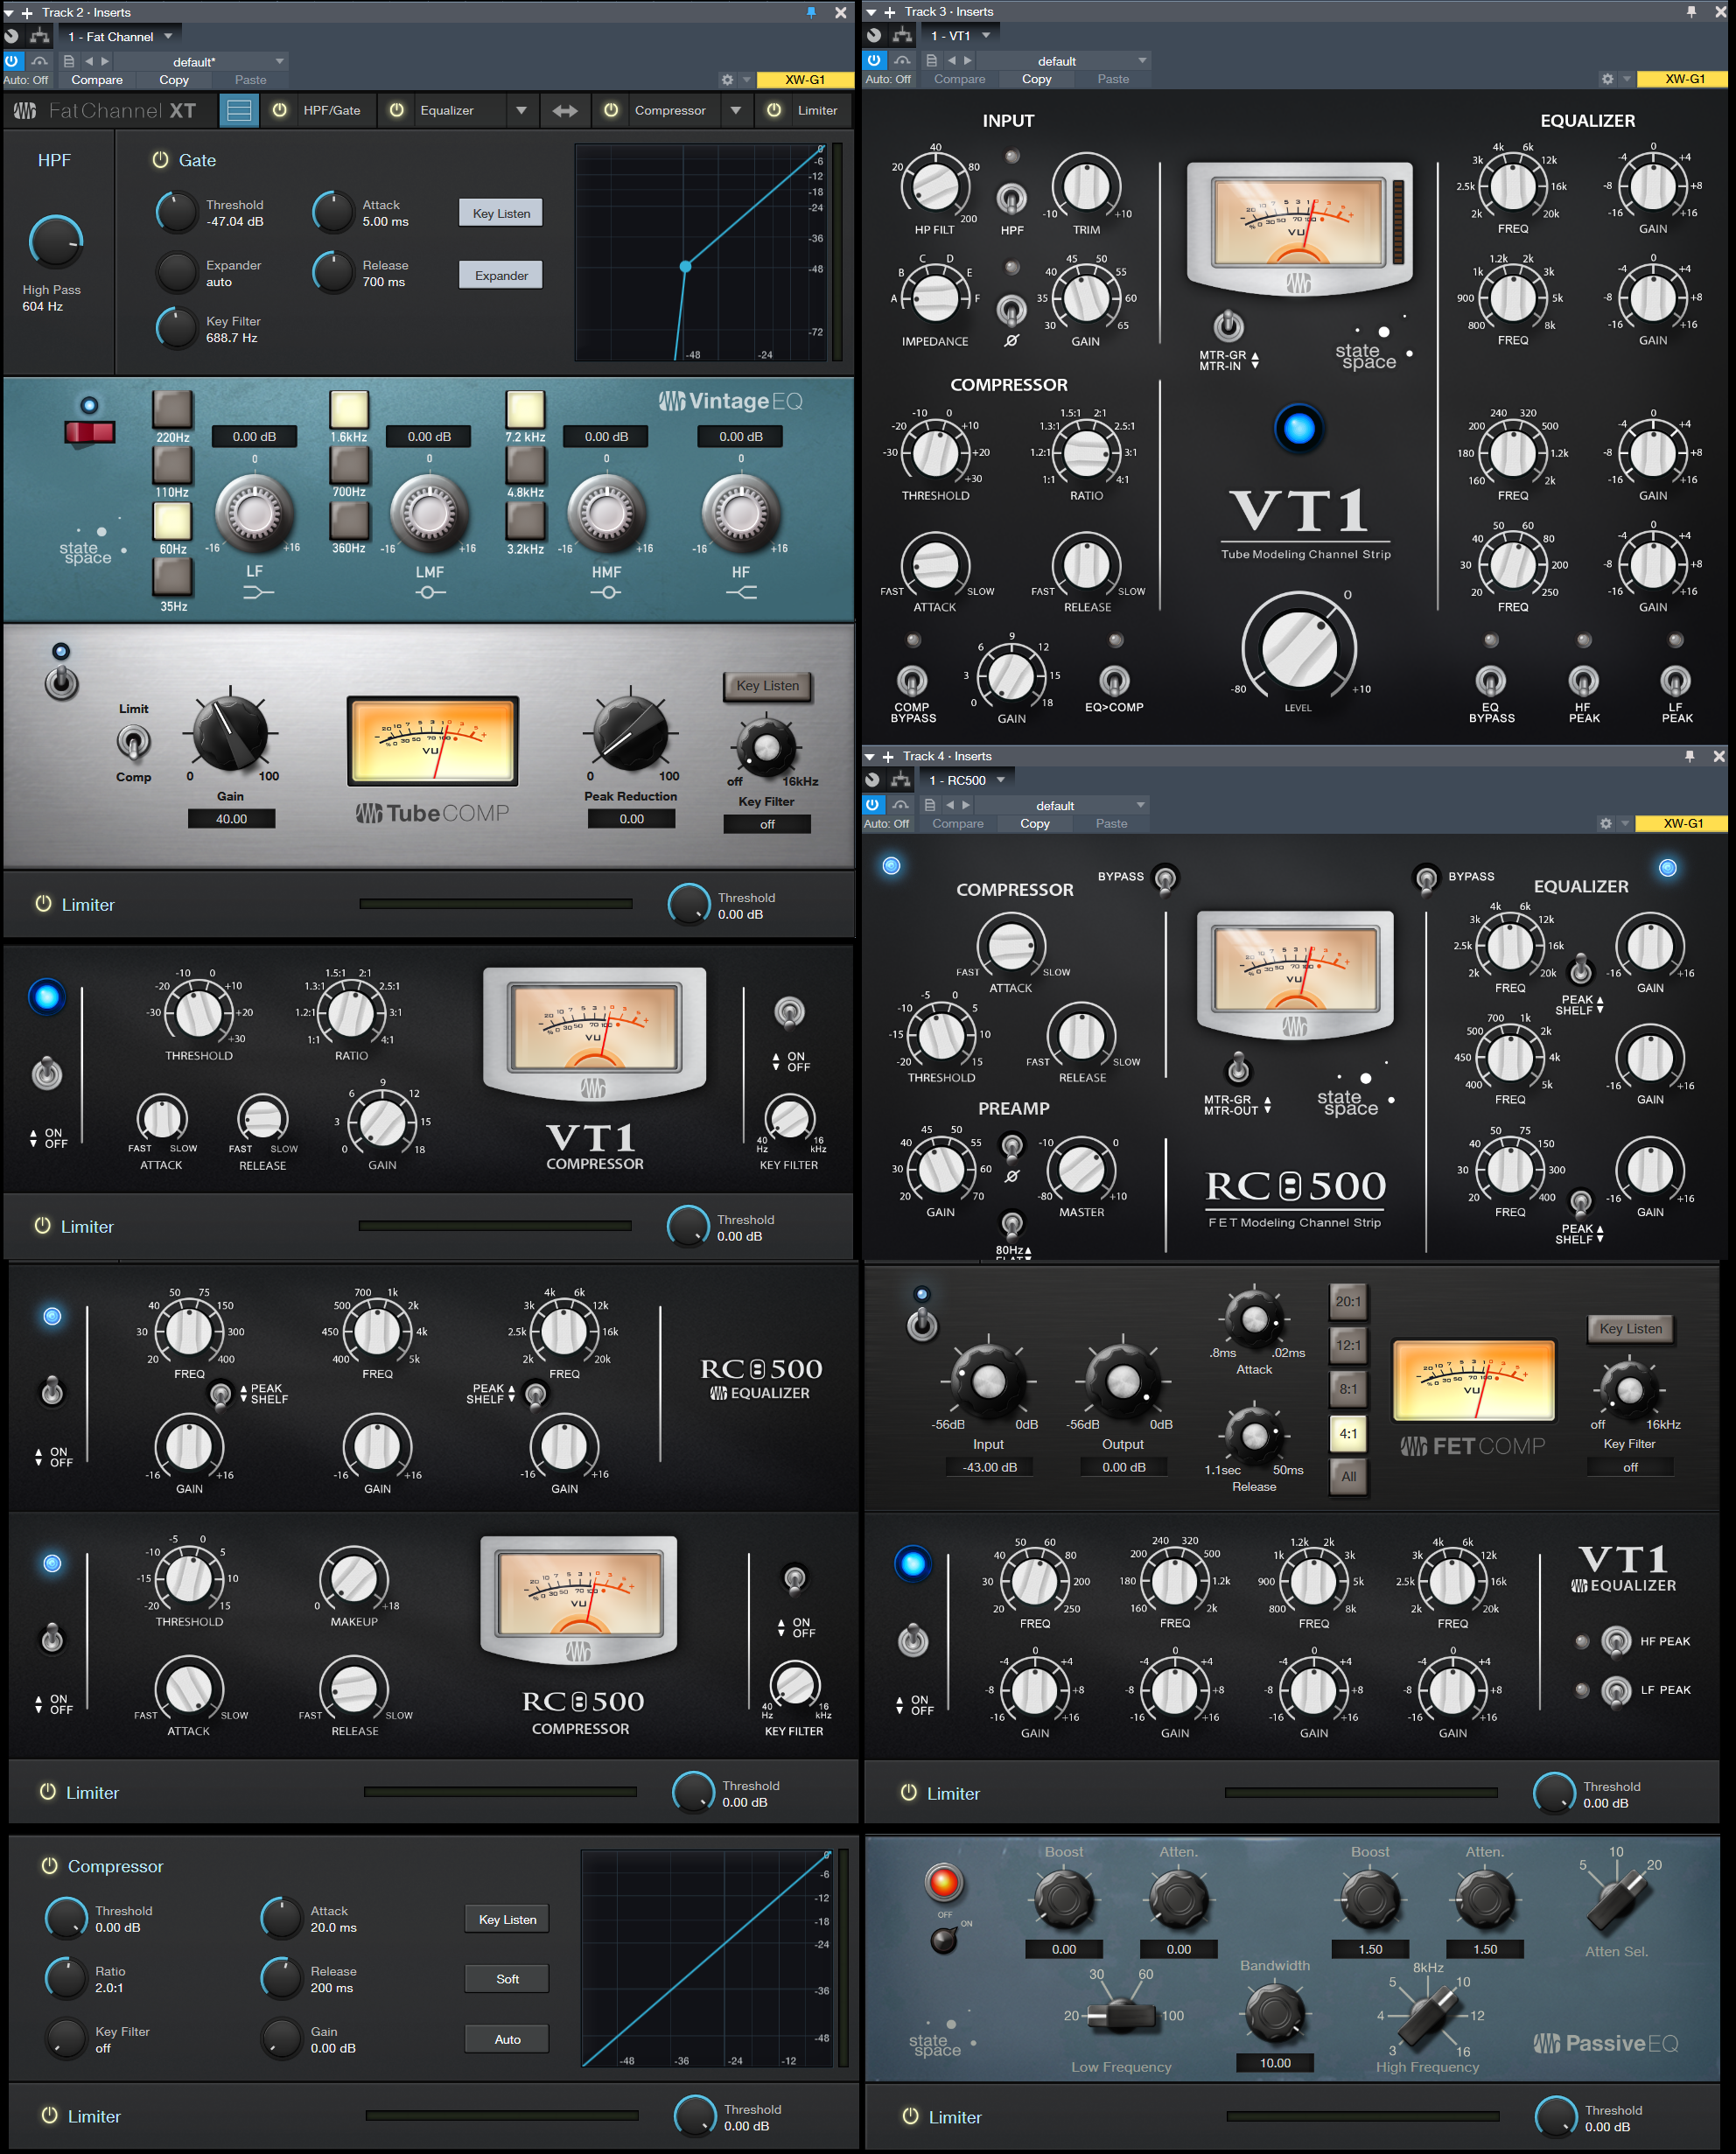Pin the Track 2 Inserts window
Image resolution: width=1736 pixels, height=2154 pixels.
tap(811, 12)
